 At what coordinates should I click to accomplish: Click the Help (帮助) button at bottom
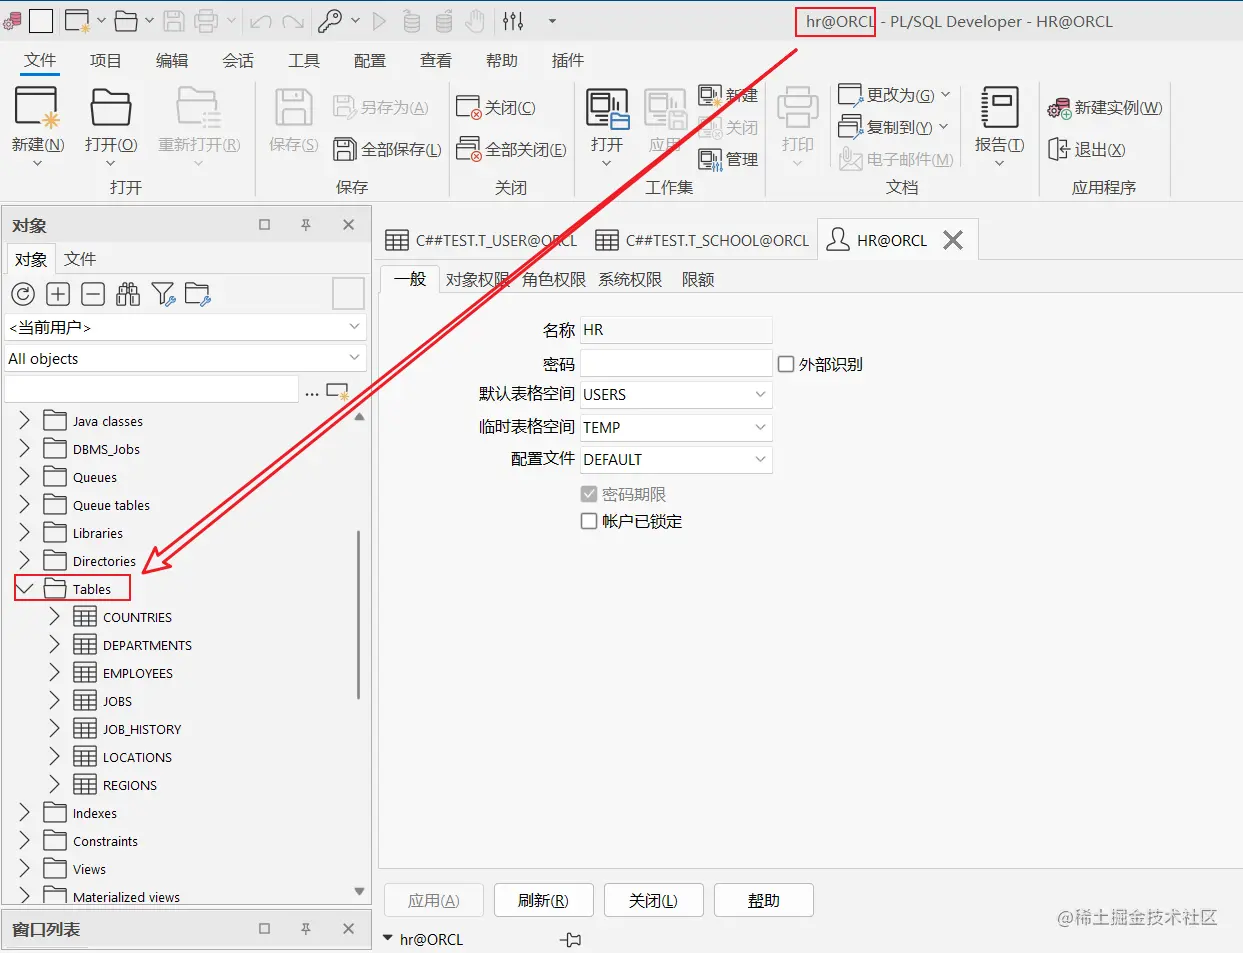(x=764, y=900)
